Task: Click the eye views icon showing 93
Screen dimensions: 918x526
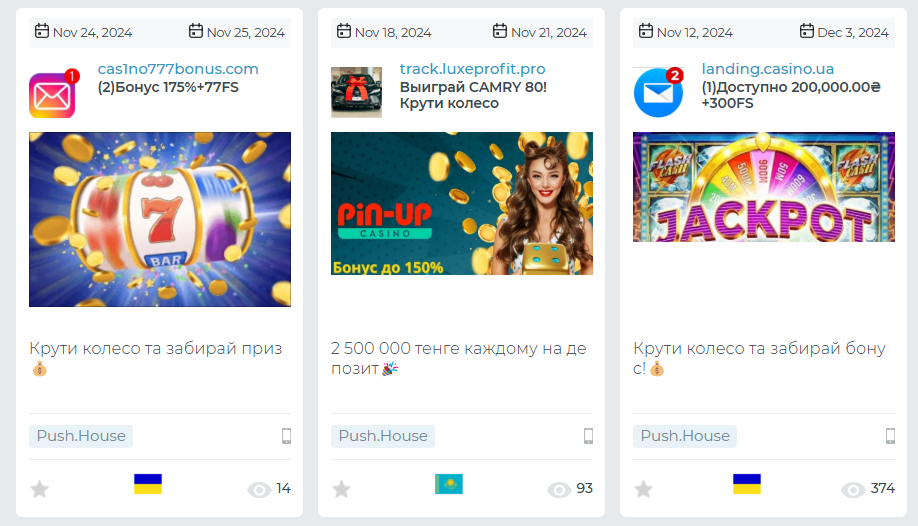Action: click(x=559, y=490)
